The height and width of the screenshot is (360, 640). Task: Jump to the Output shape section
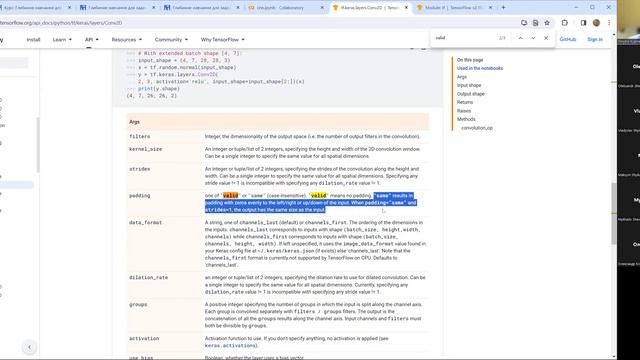coord(471,94)
